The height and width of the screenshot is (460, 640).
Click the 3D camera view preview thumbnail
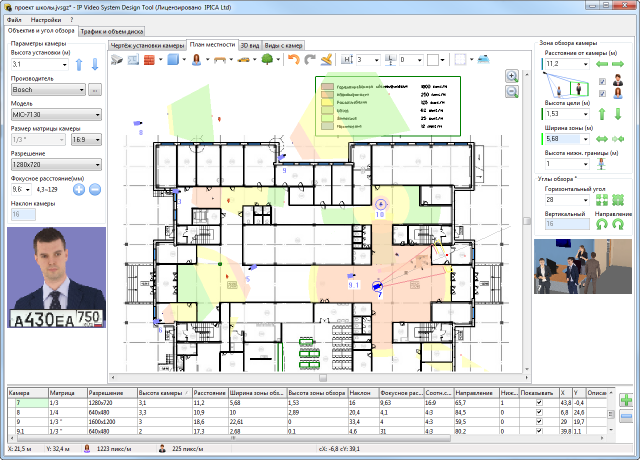pos(583,266)
